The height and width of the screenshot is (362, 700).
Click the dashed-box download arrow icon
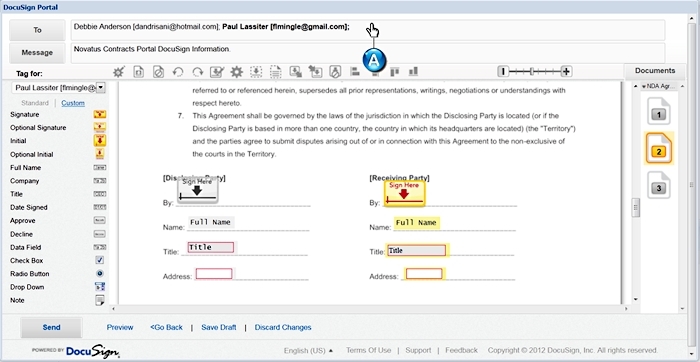[x=256, y=72]
